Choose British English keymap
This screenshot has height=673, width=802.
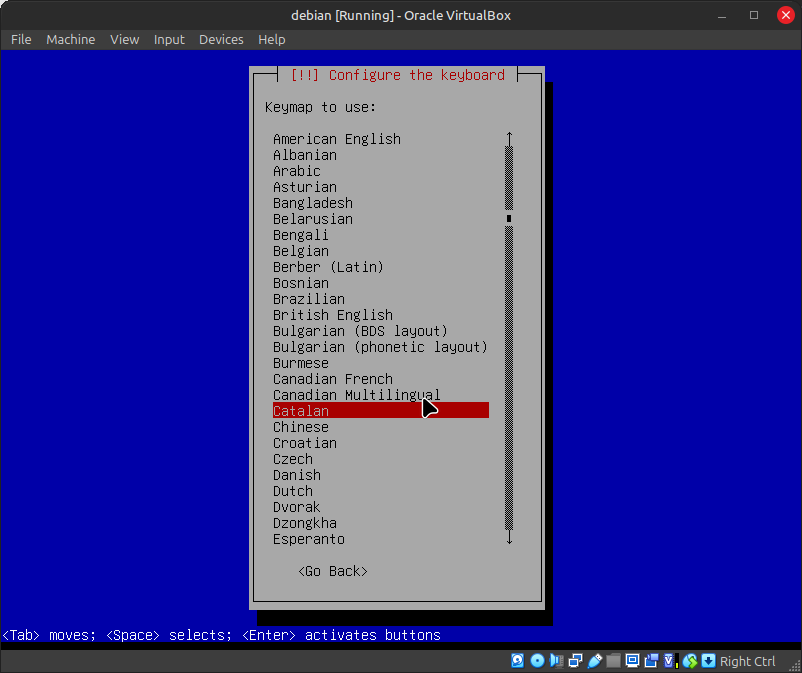(333, 315)
